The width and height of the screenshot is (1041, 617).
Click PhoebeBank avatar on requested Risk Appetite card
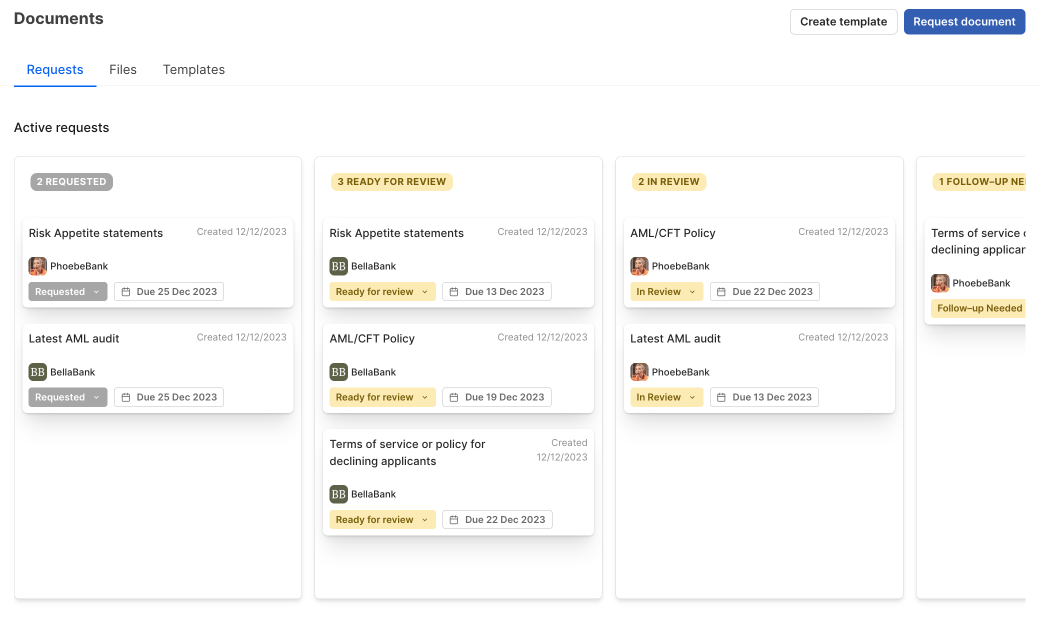38,266
